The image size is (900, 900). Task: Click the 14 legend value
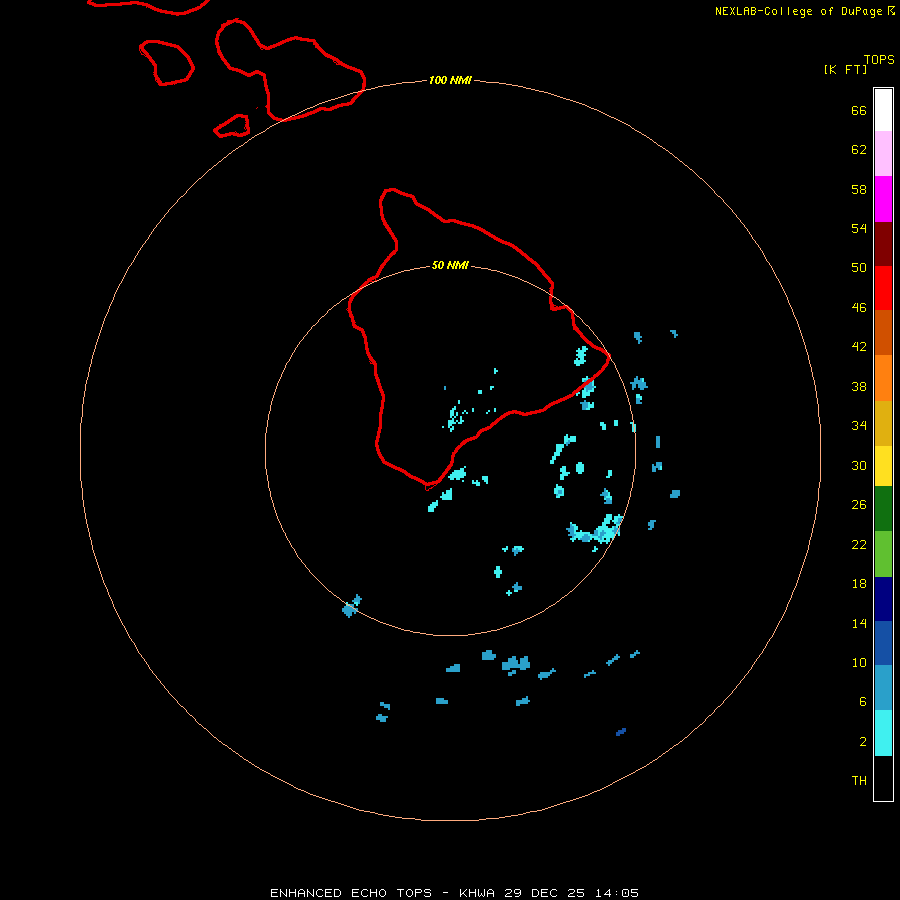pos(859,624)
